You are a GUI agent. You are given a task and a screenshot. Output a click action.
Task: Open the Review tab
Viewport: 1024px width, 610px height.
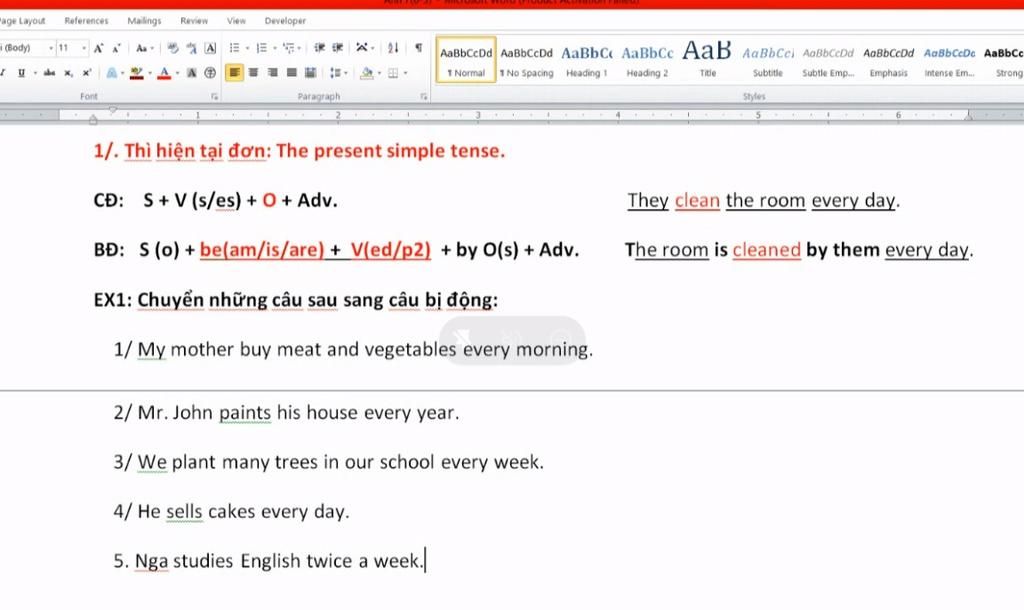tap(194, 21)
